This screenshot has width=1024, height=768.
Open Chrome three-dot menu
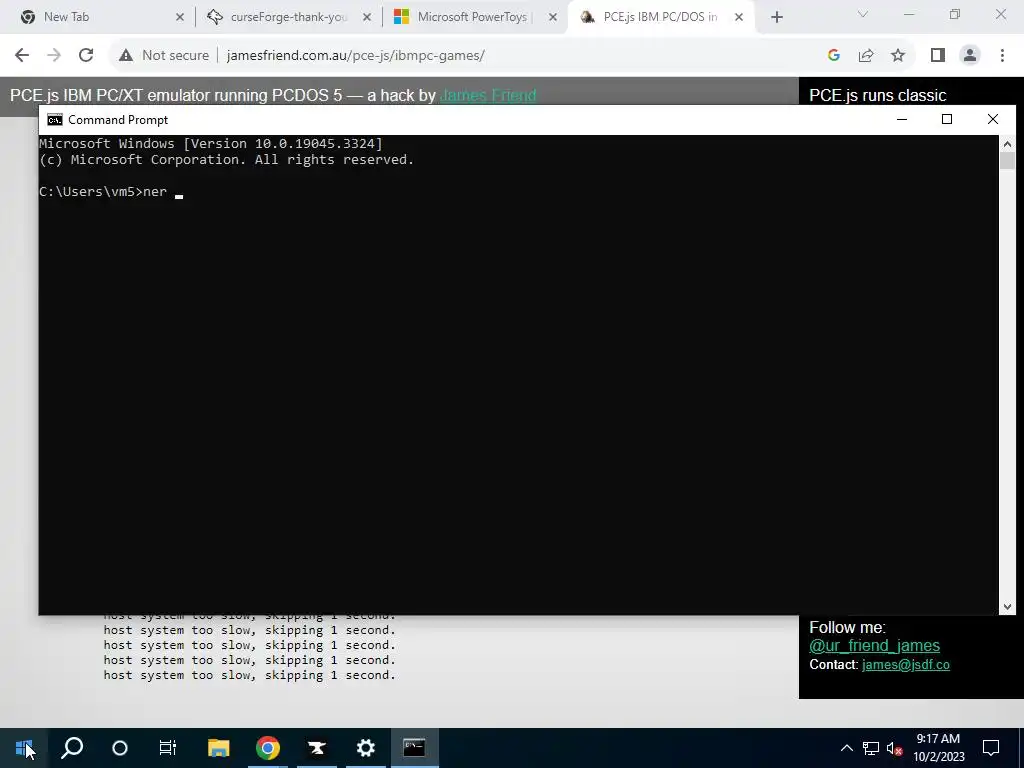(1002, 56)
